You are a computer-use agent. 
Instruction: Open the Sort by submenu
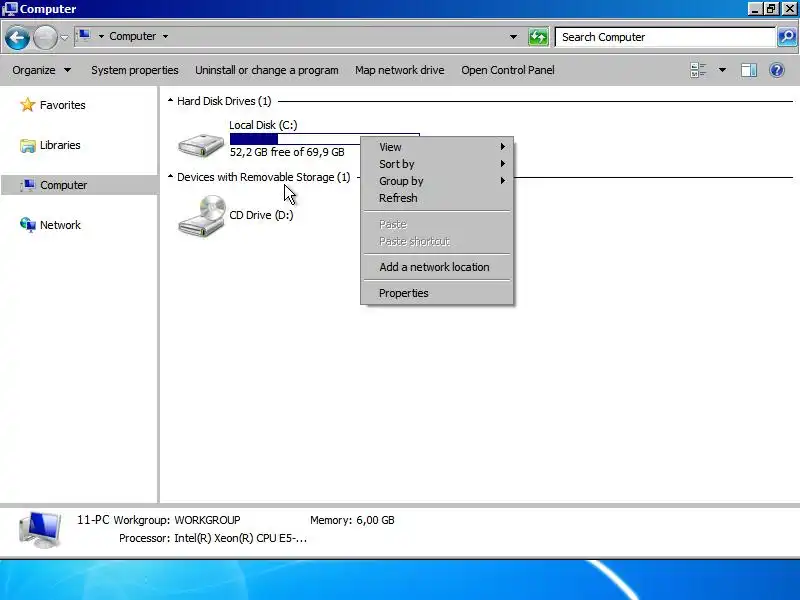tap(437, 164)
